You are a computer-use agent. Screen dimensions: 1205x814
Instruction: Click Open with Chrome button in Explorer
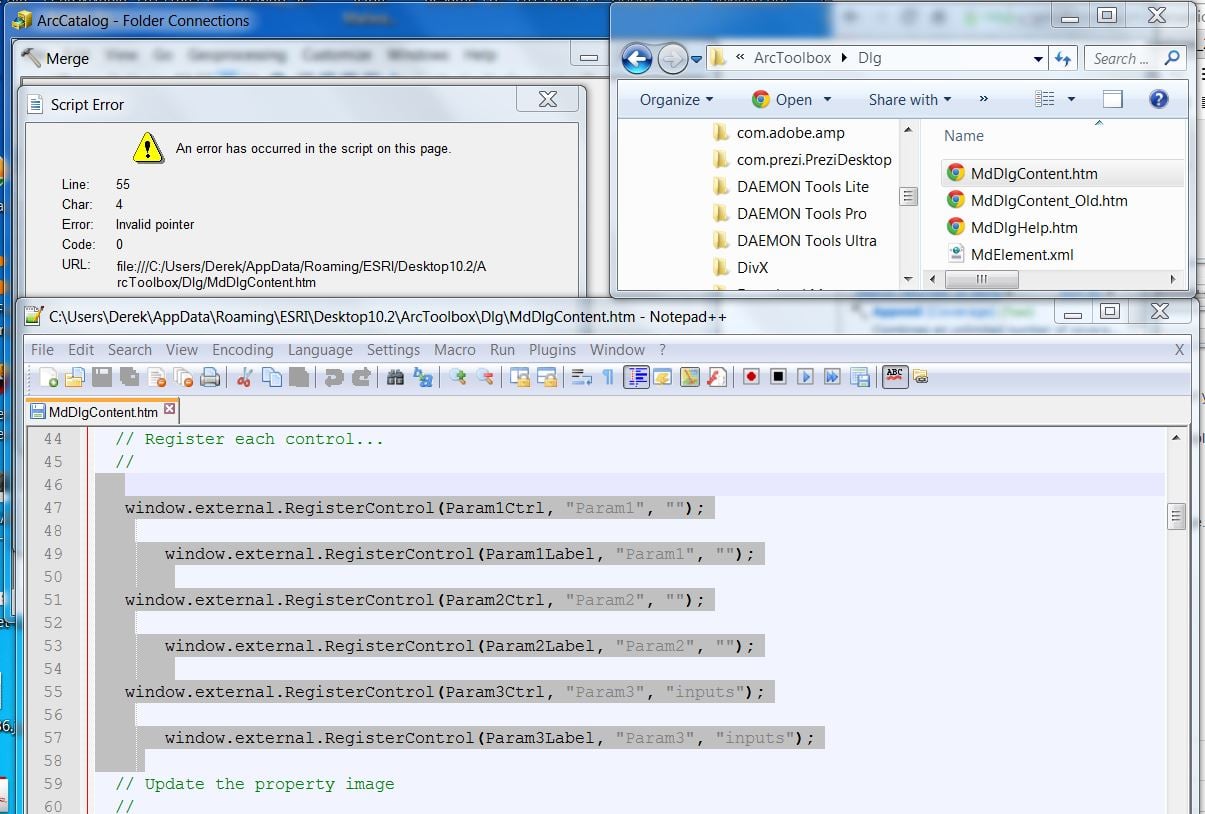pos(783,99)
